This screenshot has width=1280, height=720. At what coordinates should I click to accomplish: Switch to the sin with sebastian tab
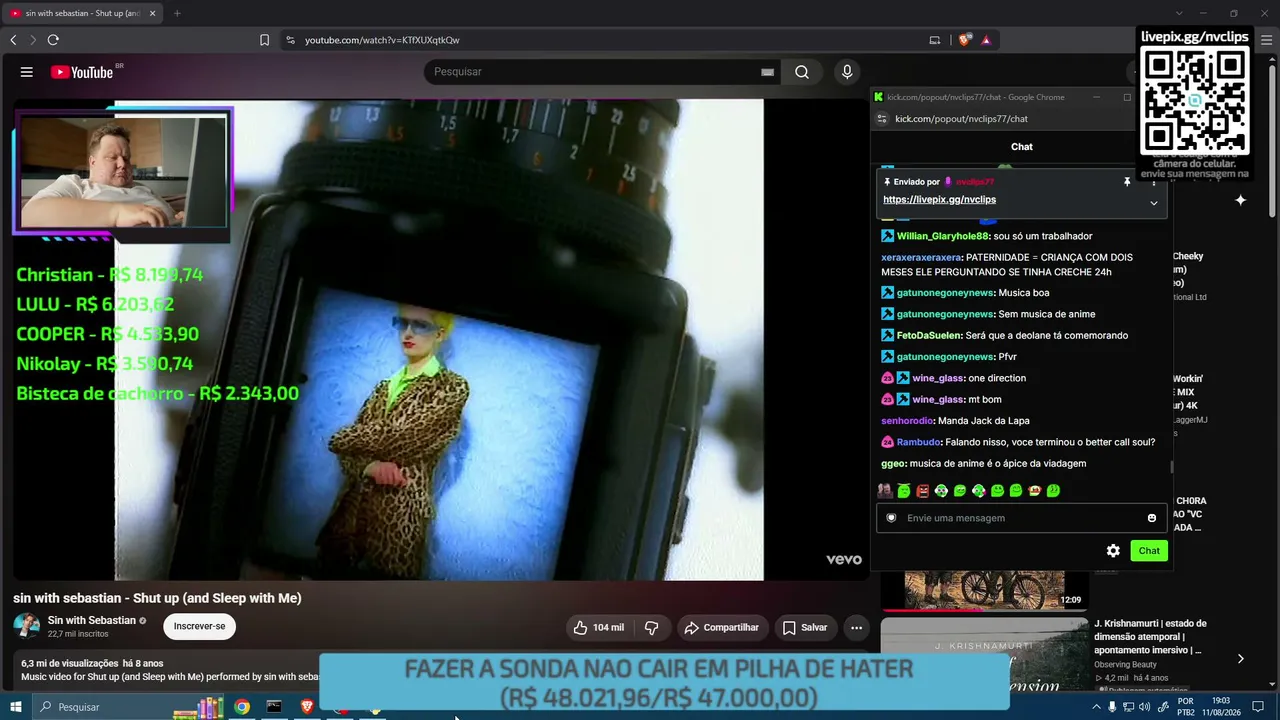point(82,13)
